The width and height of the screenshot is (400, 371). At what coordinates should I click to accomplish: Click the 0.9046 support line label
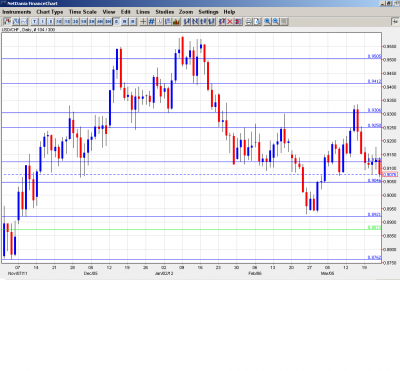[x=374, y=180]
